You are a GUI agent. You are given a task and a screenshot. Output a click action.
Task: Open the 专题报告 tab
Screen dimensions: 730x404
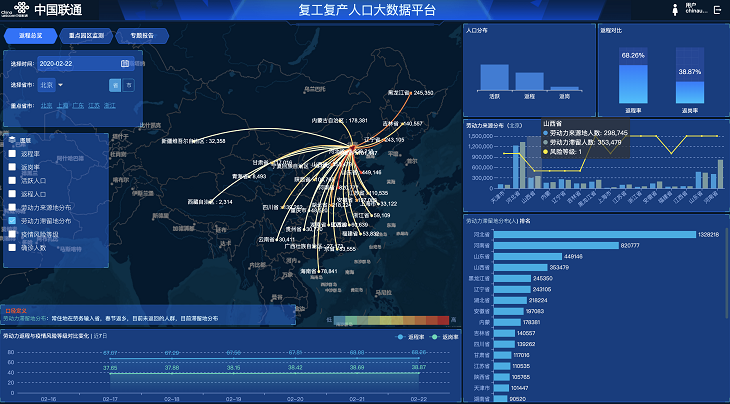pos(142,36)
